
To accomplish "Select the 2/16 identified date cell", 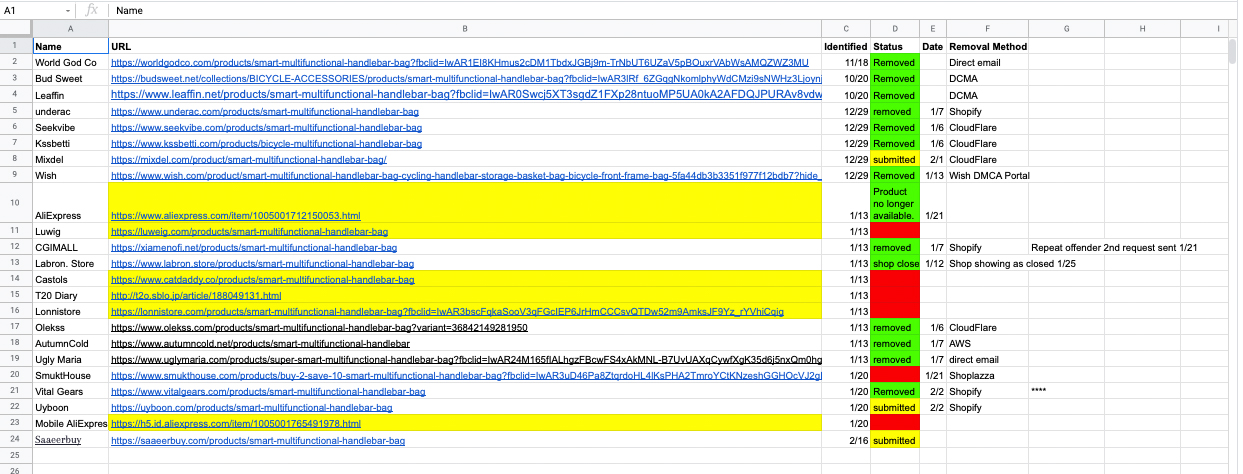I will 846,441.
